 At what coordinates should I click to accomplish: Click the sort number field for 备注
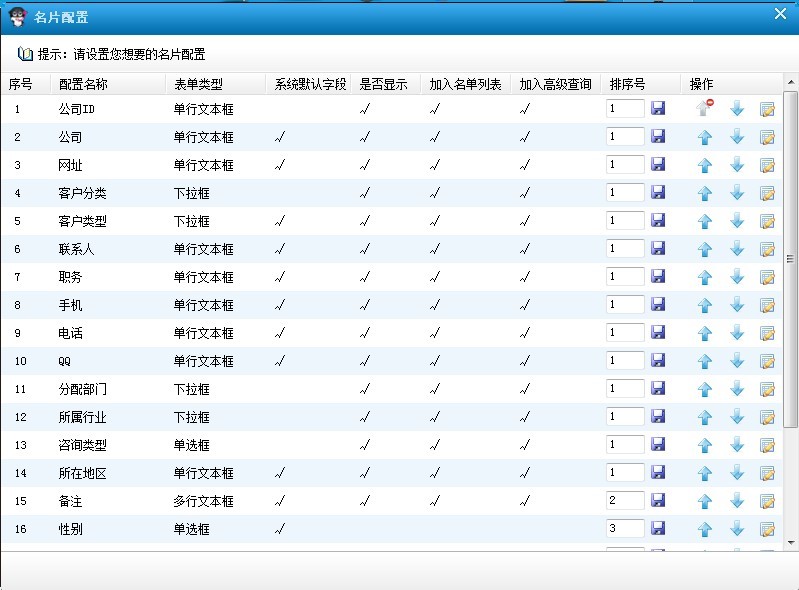624,500
